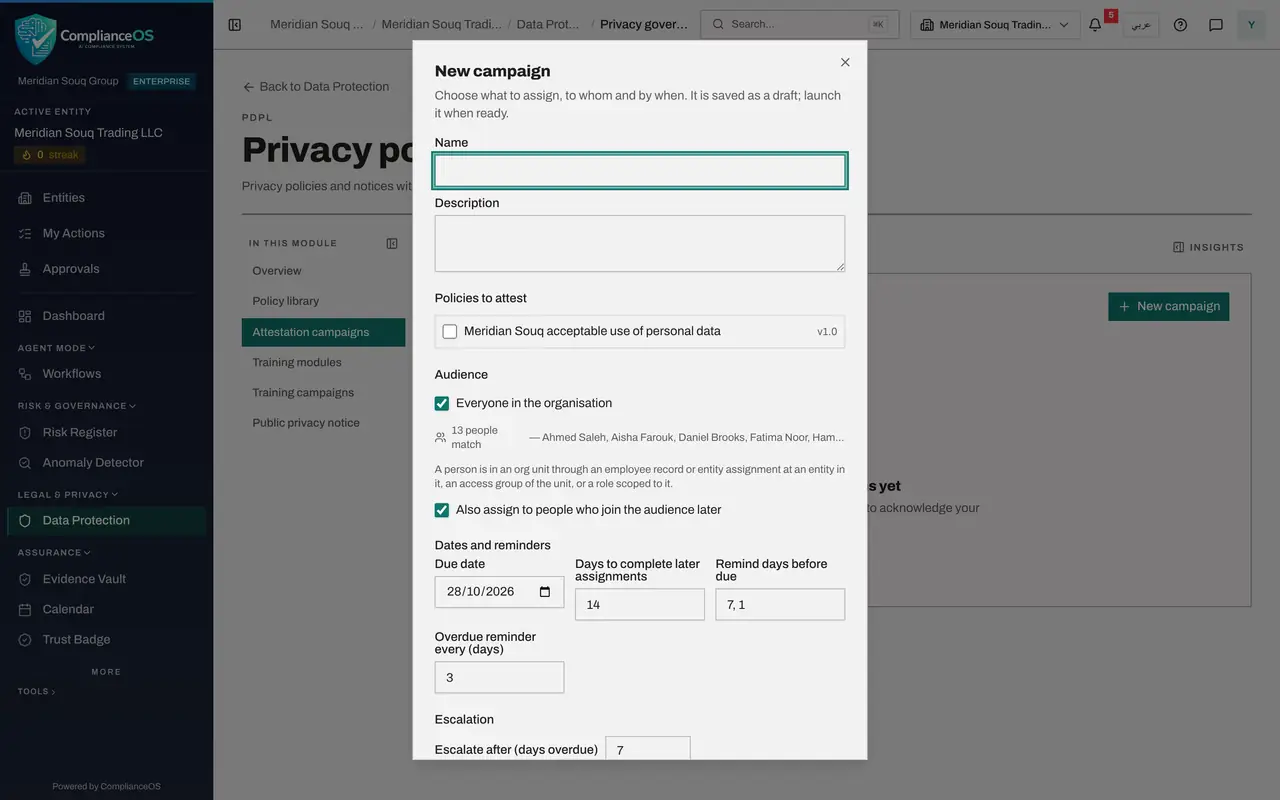Open the Insights button

pyautogui.click(x=1208, y=247)
